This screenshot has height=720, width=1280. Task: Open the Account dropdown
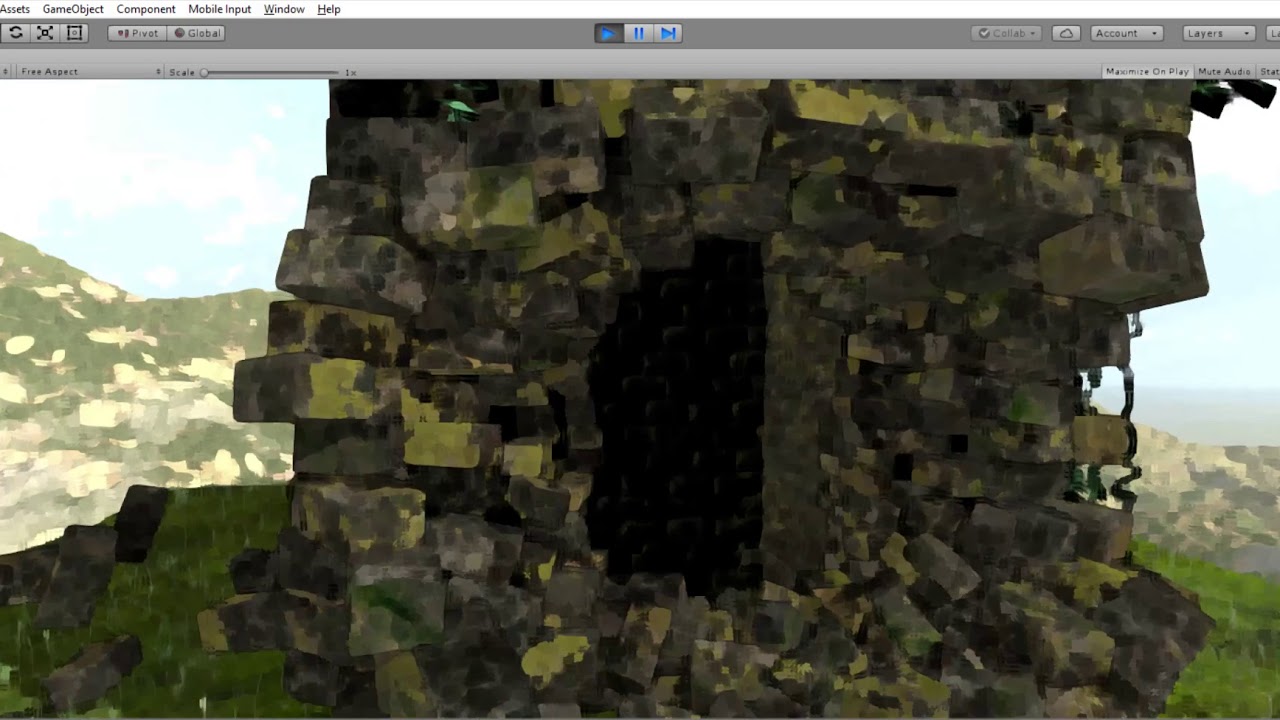click(1126, 33)
